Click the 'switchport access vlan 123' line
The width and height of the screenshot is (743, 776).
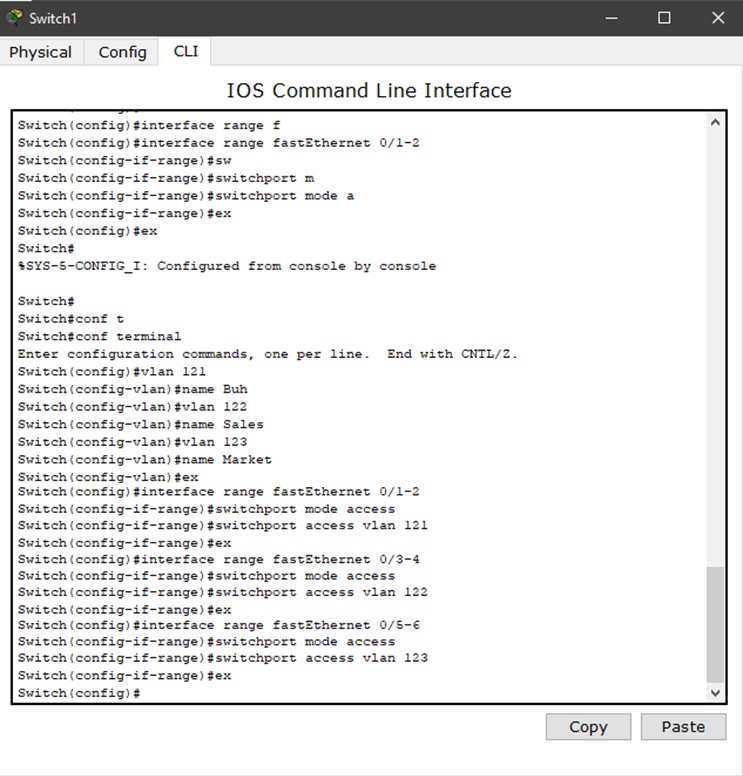pyautogui.click(x=223, y=658)
